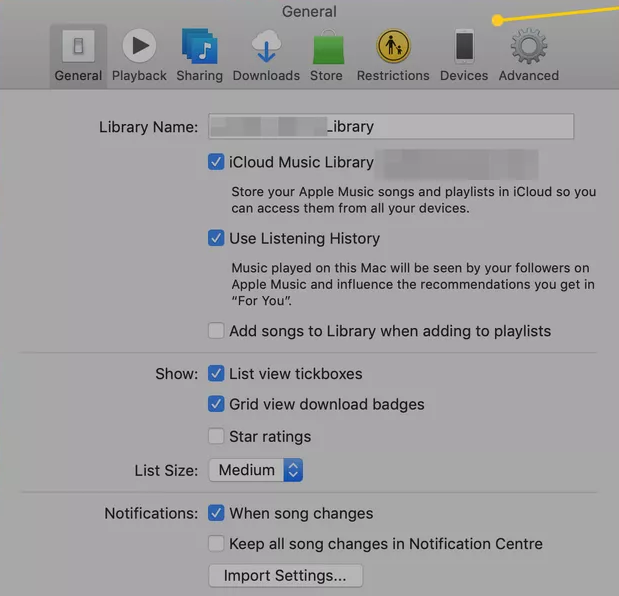Enable Keep all song changes in Notification Centre

point(216,544)
